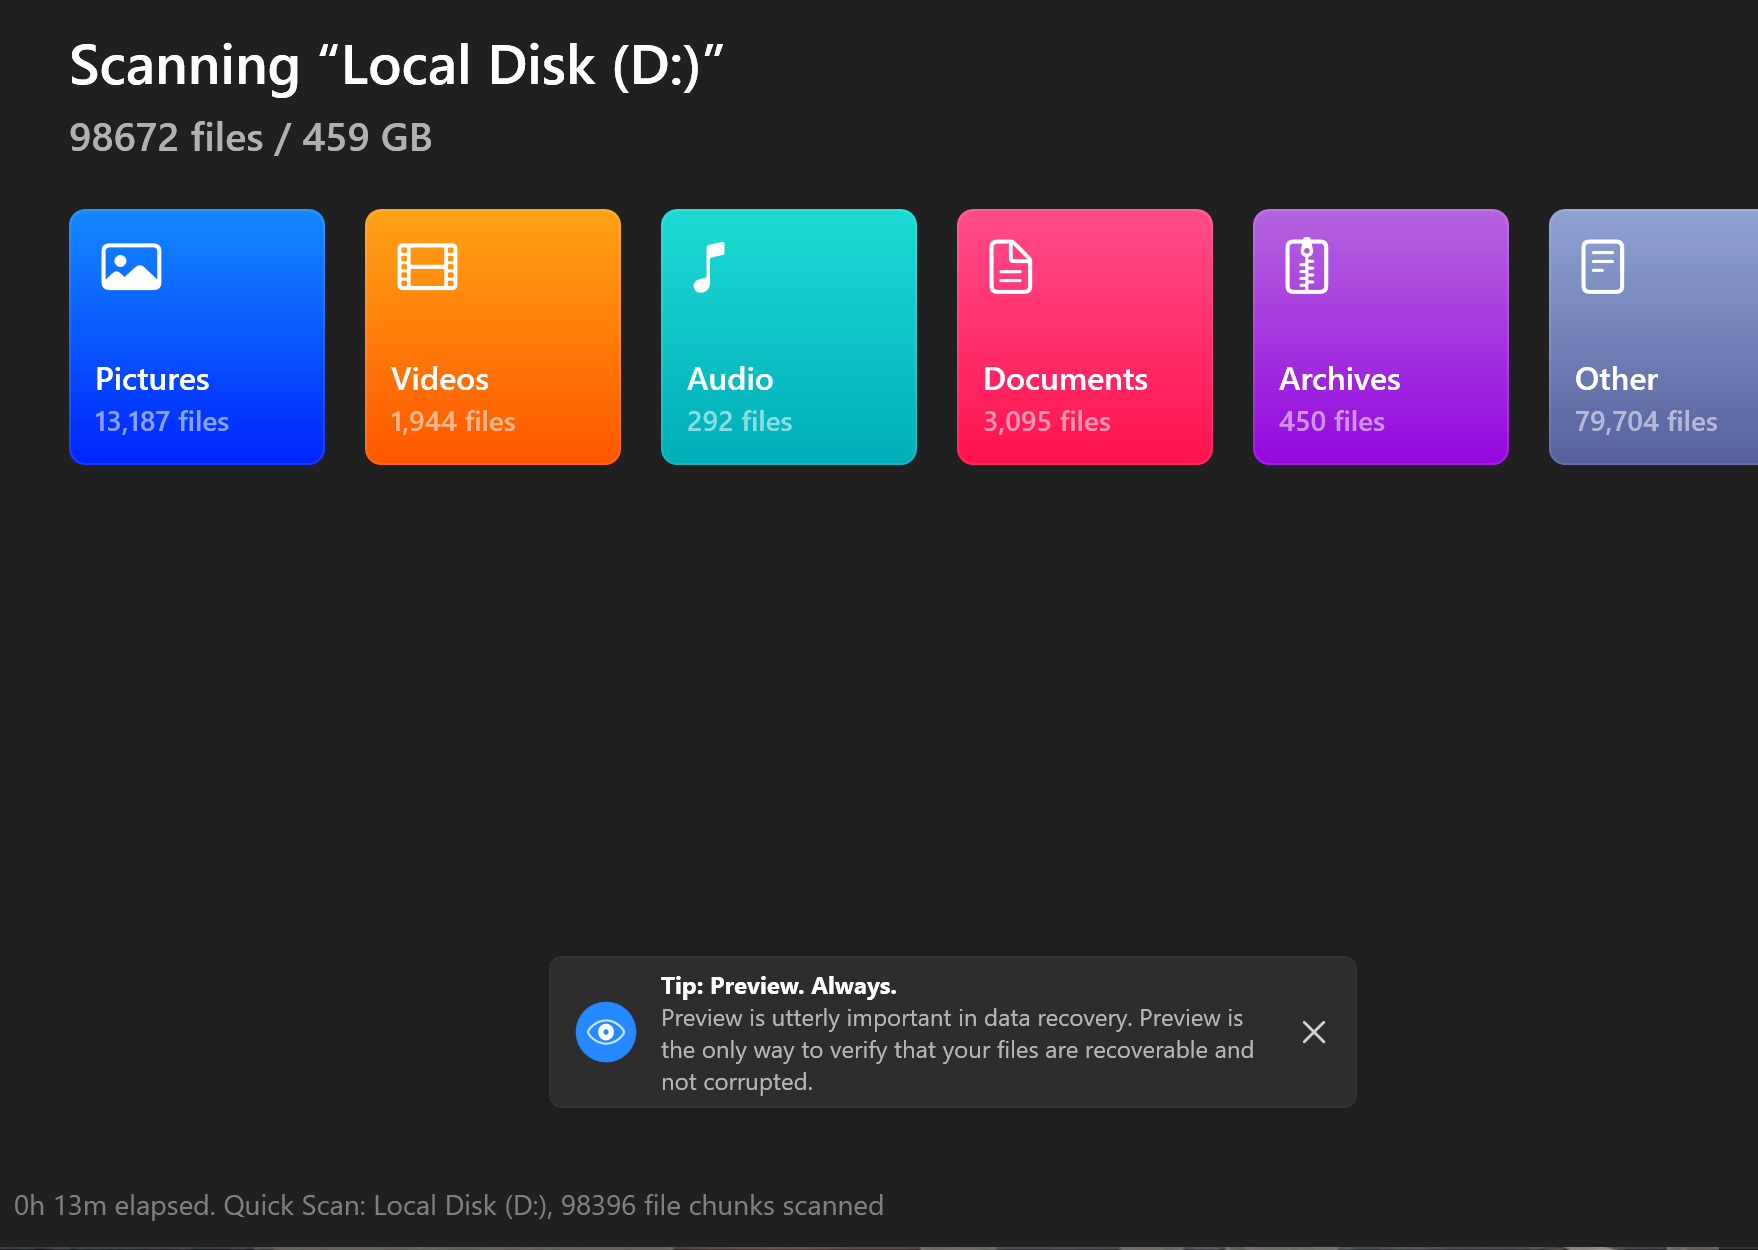The height and width of the screenshot is (1250, 1758).
Task: Click the picture icon on Pictures card
Action: pyautogui.click(x=131, y=267)
